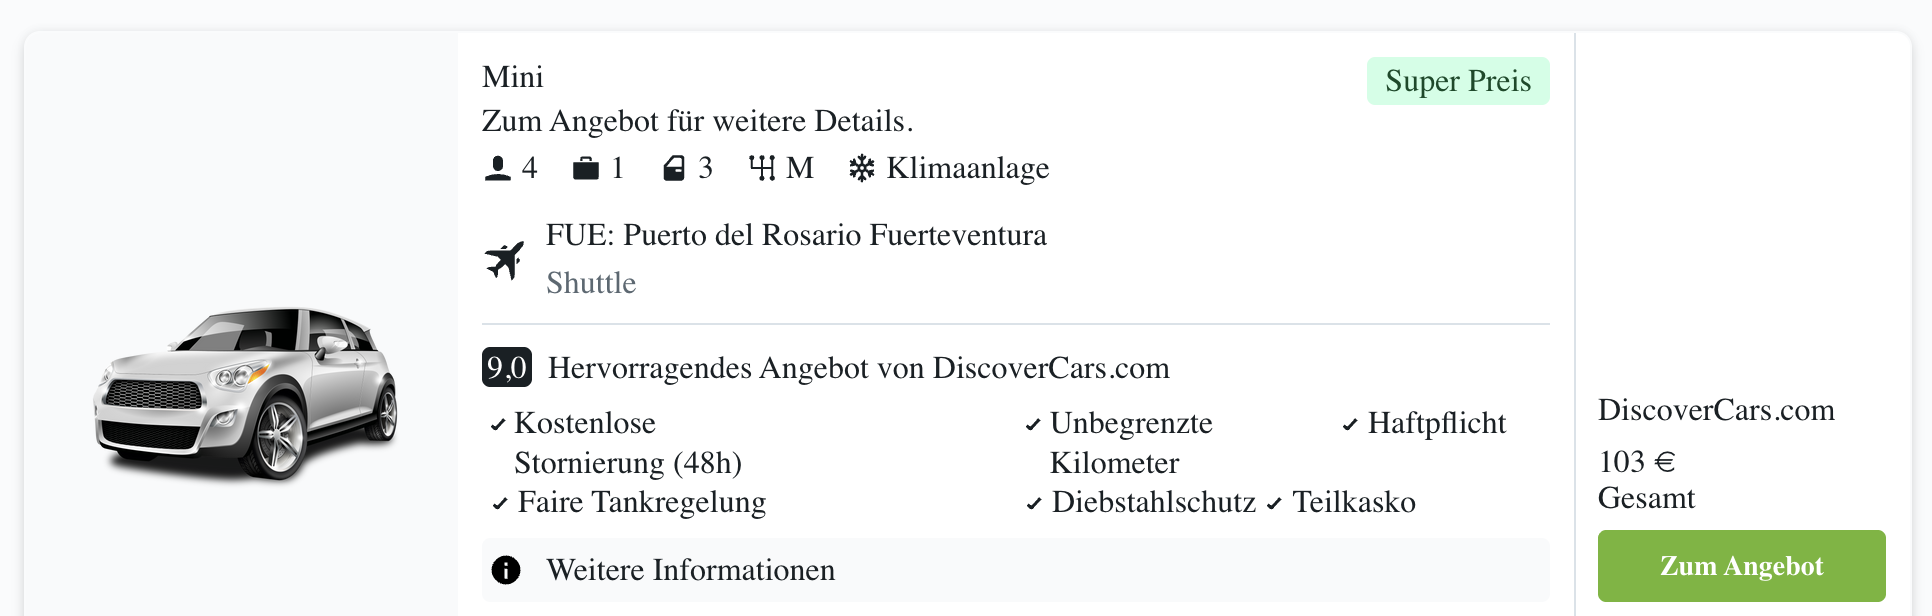Open the Mini car thumbnail image
Screen dimensions: 1932x616
tap(246, 393)
